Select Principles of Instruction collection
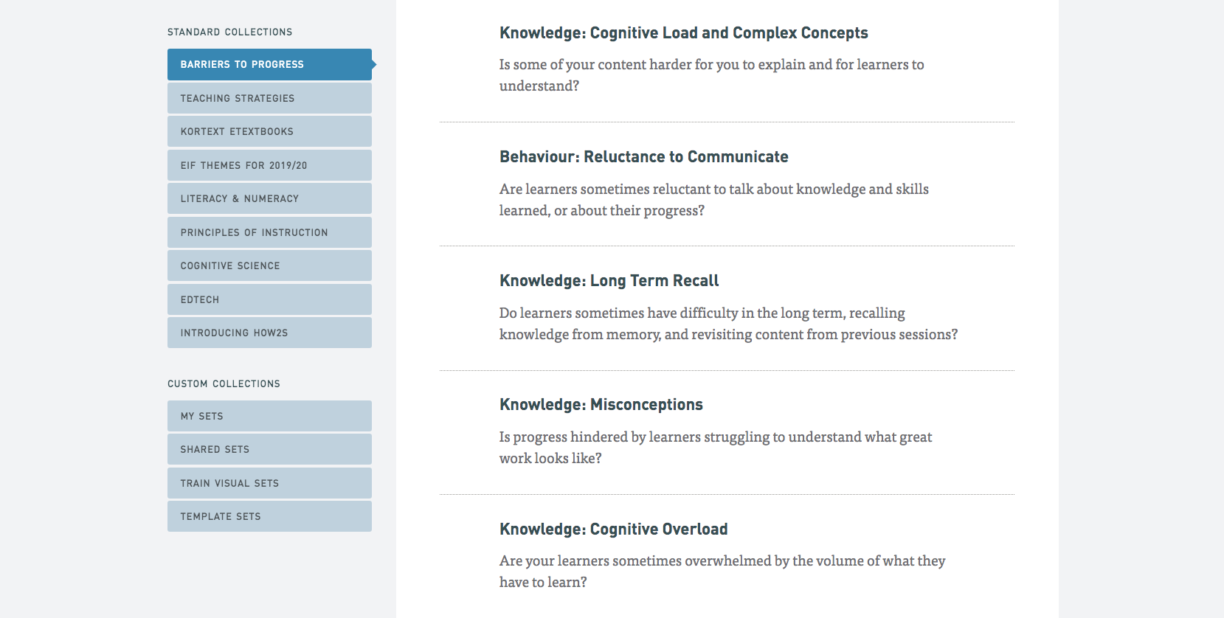Screen dimensions: 1224x618 click(269, 232)
